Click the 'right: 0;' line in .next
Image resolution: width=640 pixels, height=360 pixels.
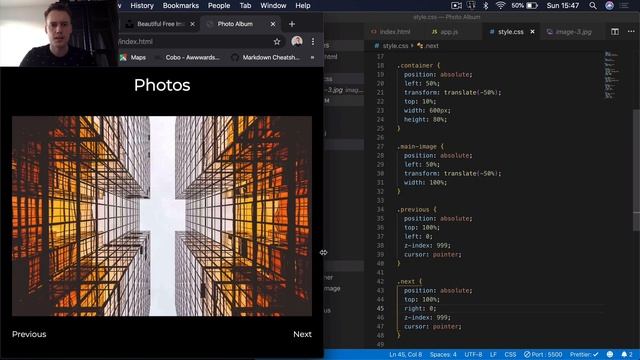tap(420, 309)
